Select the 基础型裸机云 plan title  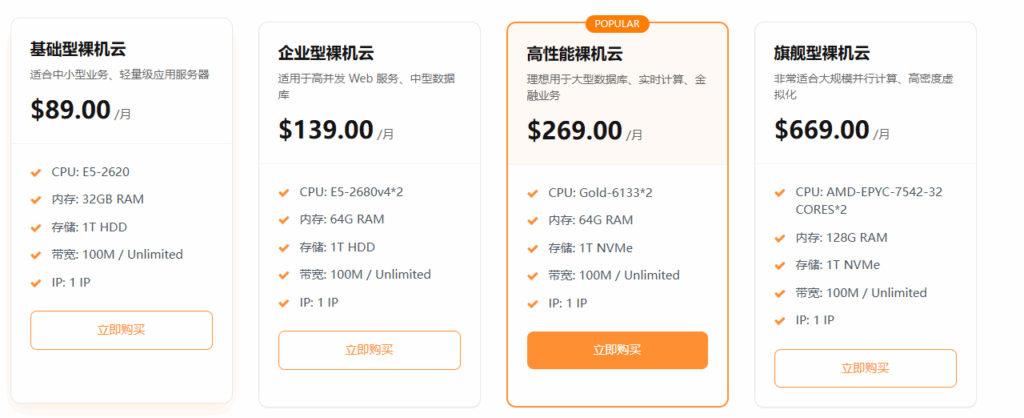(x=78, y=48)
